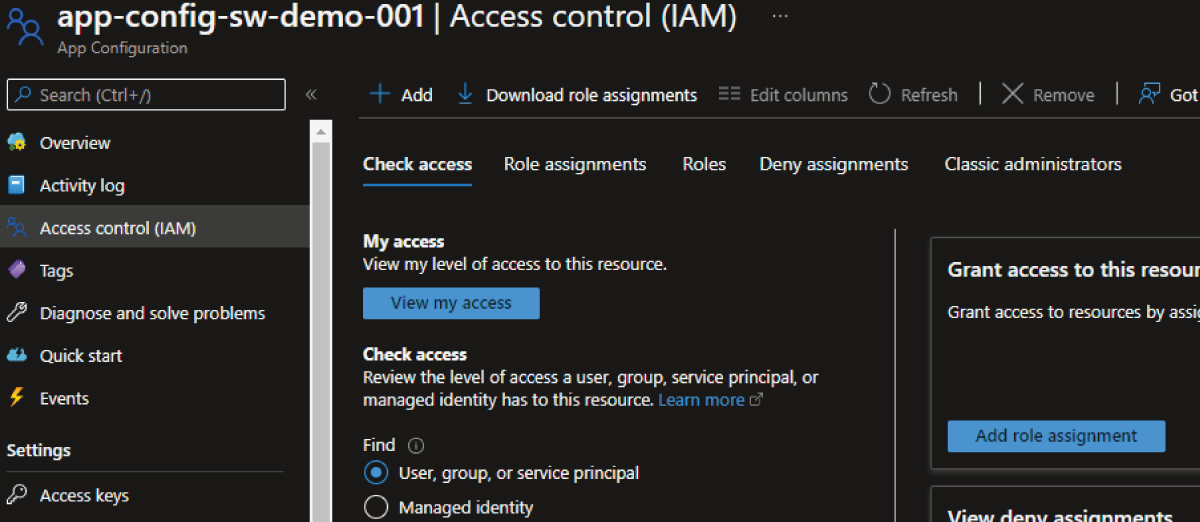Open the ellipsis more options menu
Viewport: 1200px width, 522px height.
(780, 17)
